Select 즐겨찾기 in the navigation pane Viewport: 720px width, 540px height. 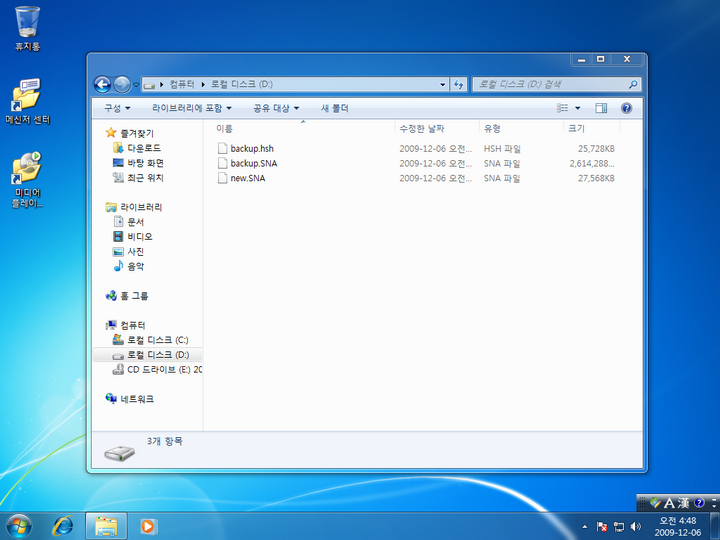click(x=137, y=133)
